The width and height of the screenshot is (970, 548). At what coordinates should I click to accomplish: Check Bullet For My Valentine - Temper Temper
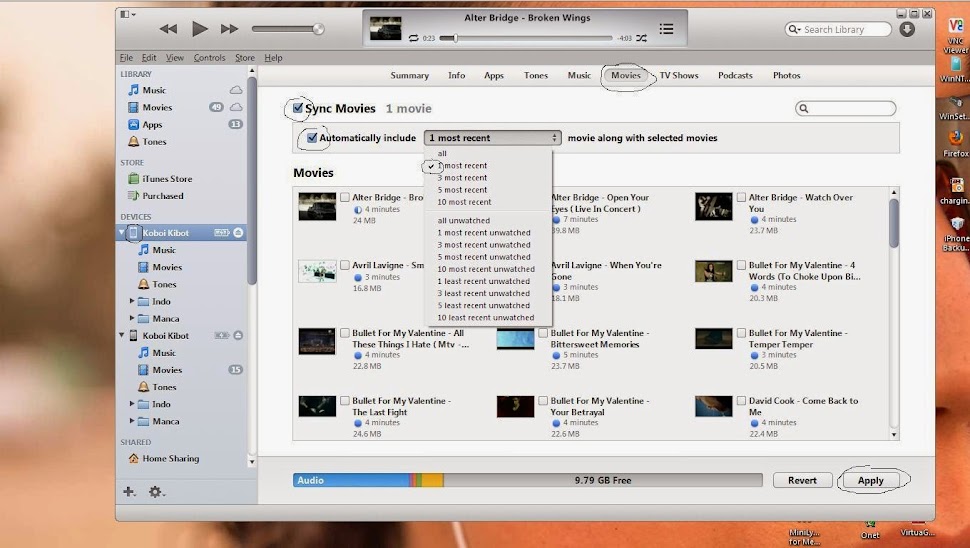(x=741, y=333)
